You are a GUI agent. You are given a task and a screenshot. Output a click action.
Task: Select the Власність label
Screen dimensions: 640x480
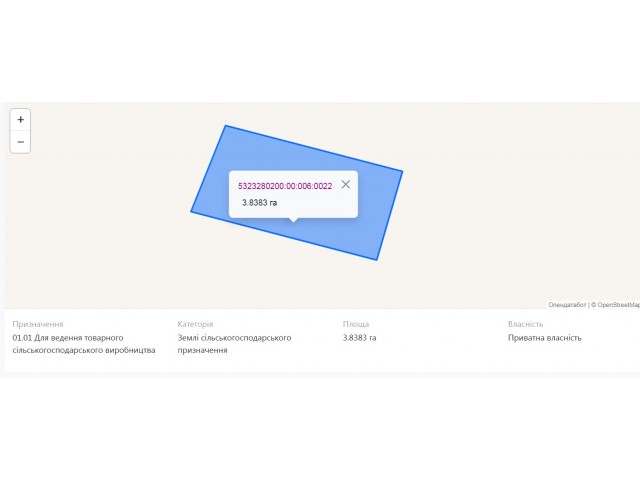coord(525,324)
